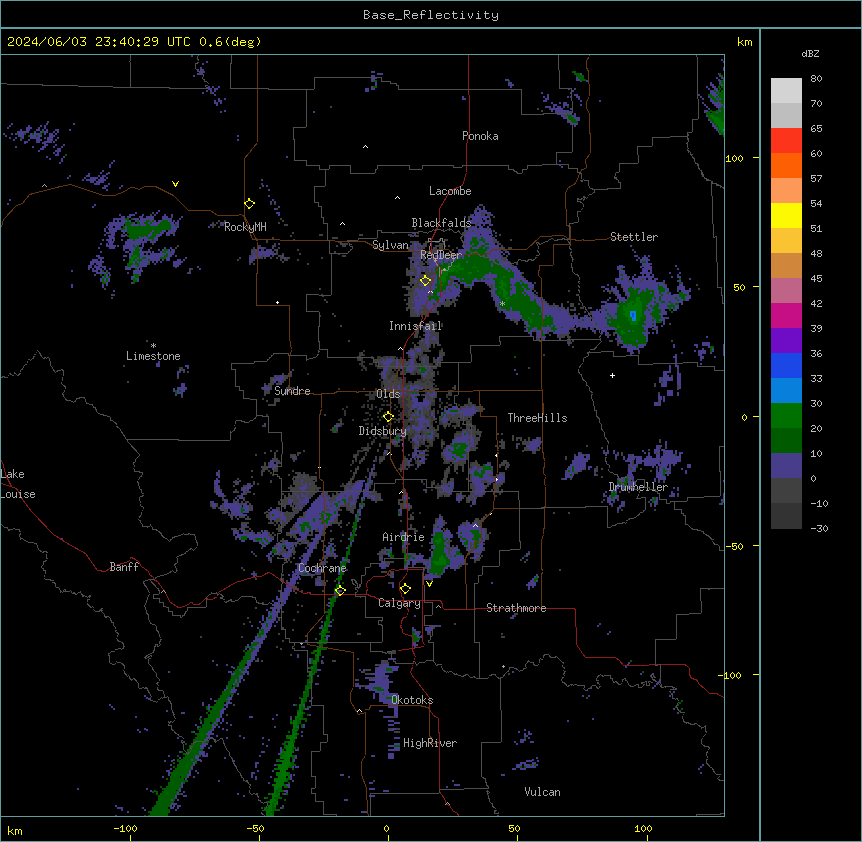This screenshot has height=842, width=862.
Task: Click the -100 tick on the bottom axis
Action: (x=126, y=829)
